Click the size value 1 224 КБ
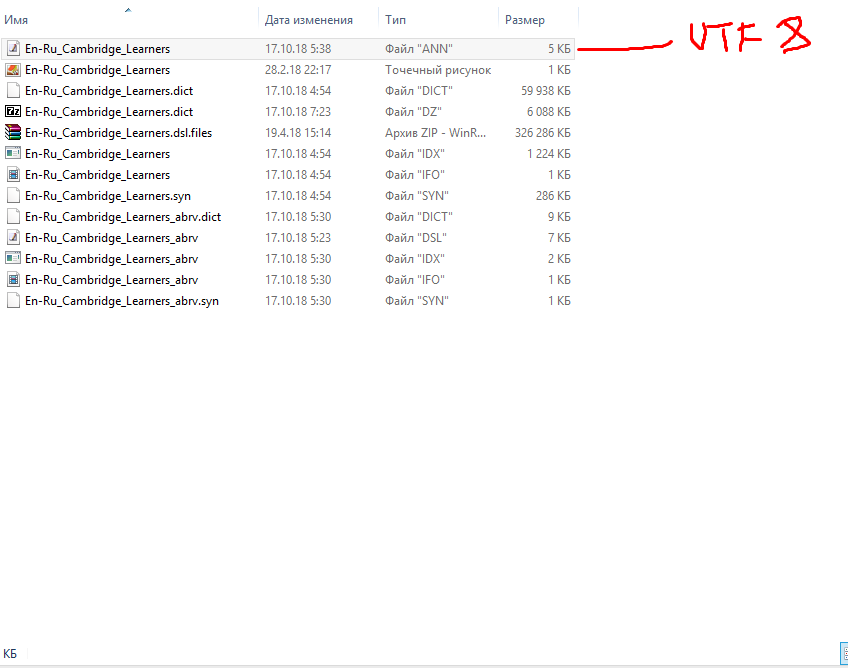This screenshot has width=848, height=668. pos(549,154)
